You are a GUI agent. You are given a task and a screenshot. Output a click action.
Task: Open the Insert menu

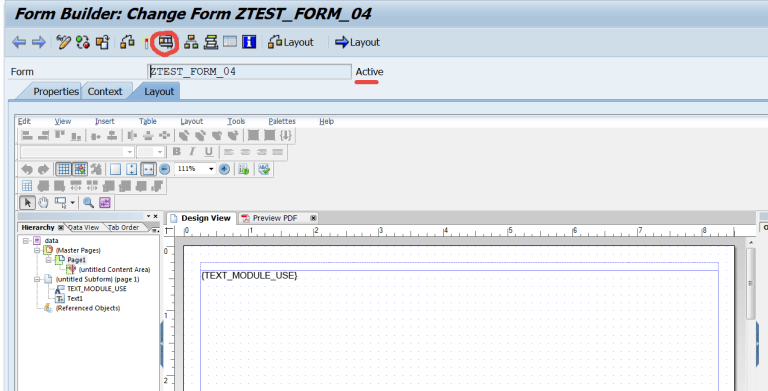coord(104,121)
